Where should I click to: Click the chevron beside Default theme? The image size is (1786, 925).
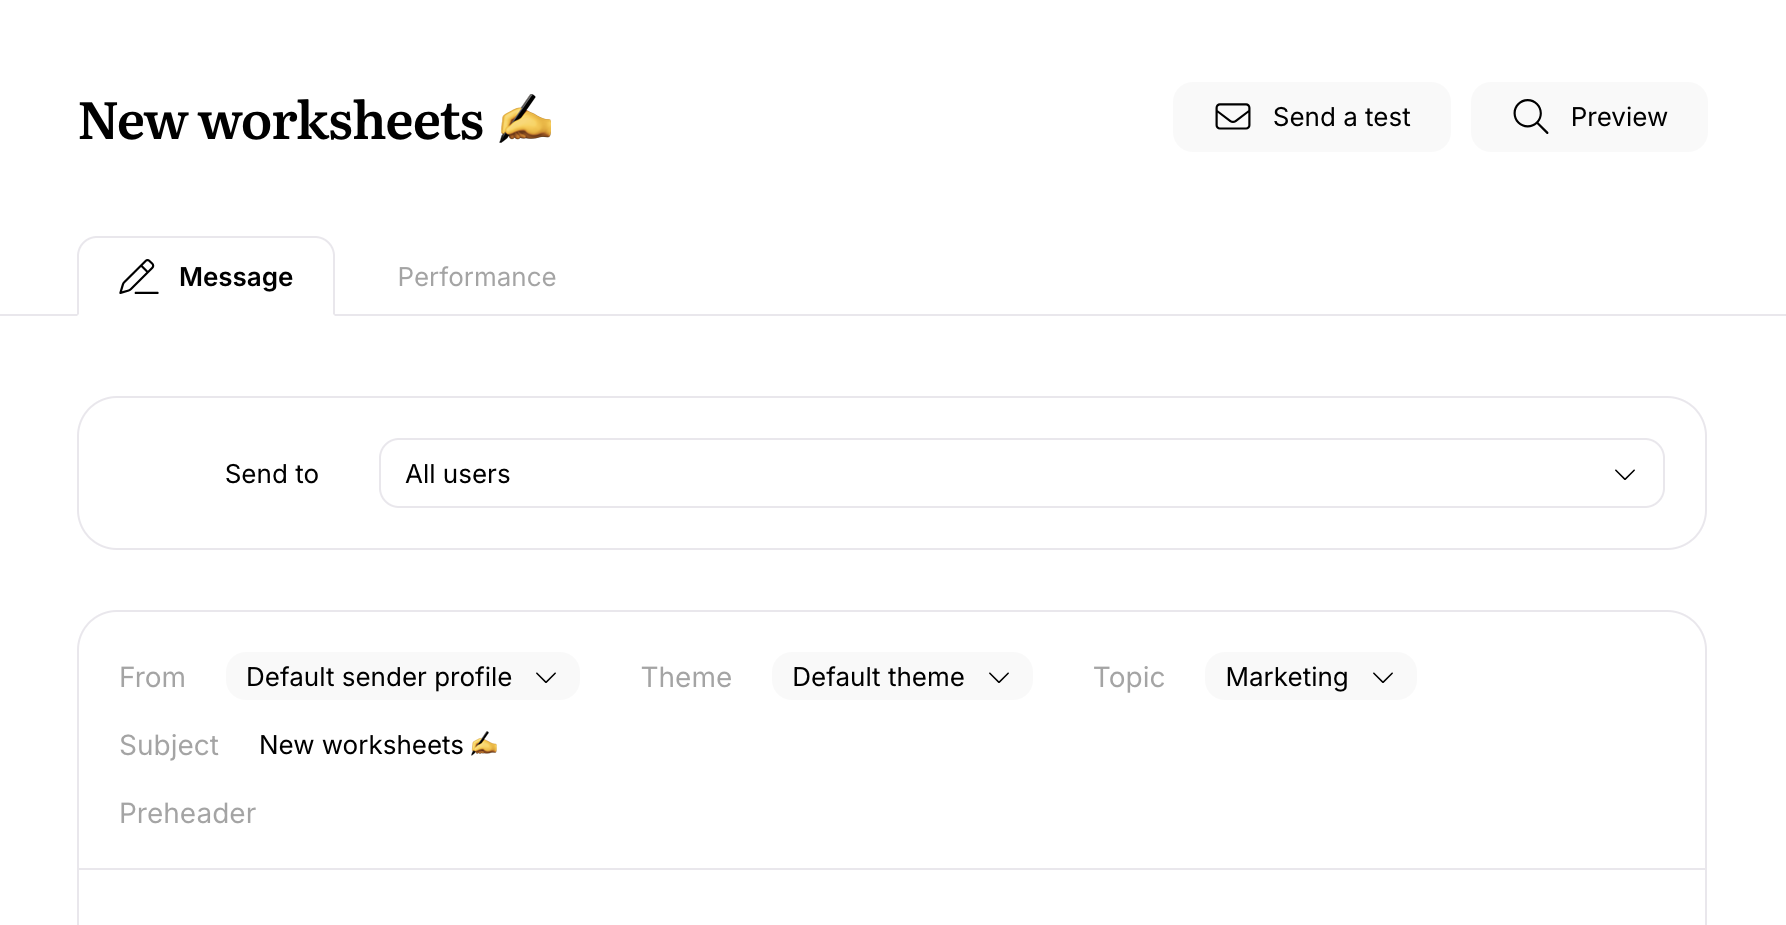coord(999,678)
